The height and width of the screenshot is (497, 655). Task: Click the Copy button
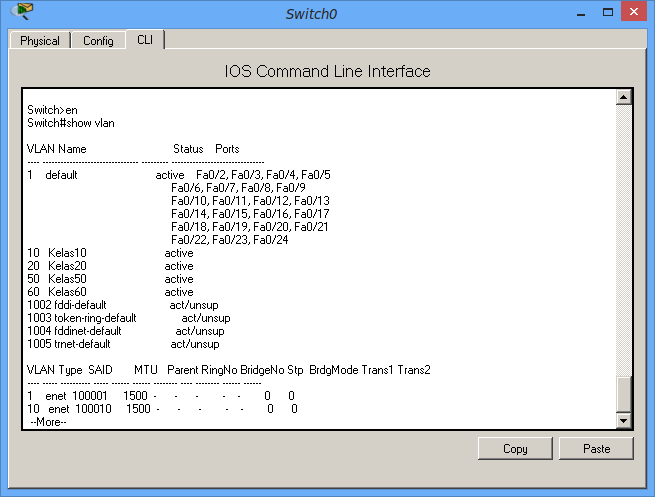pyautogui.click(x=515, y=449)
